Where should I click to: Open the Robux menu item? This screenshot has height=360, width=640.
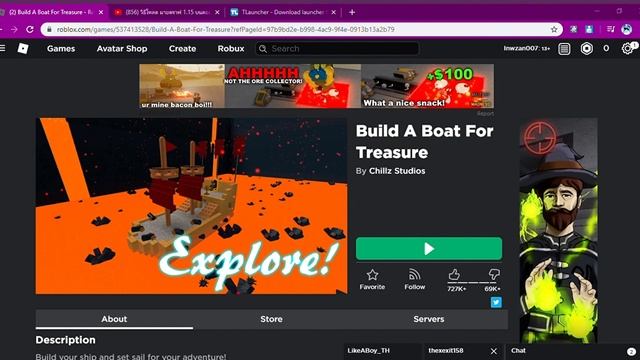[231, 49]
